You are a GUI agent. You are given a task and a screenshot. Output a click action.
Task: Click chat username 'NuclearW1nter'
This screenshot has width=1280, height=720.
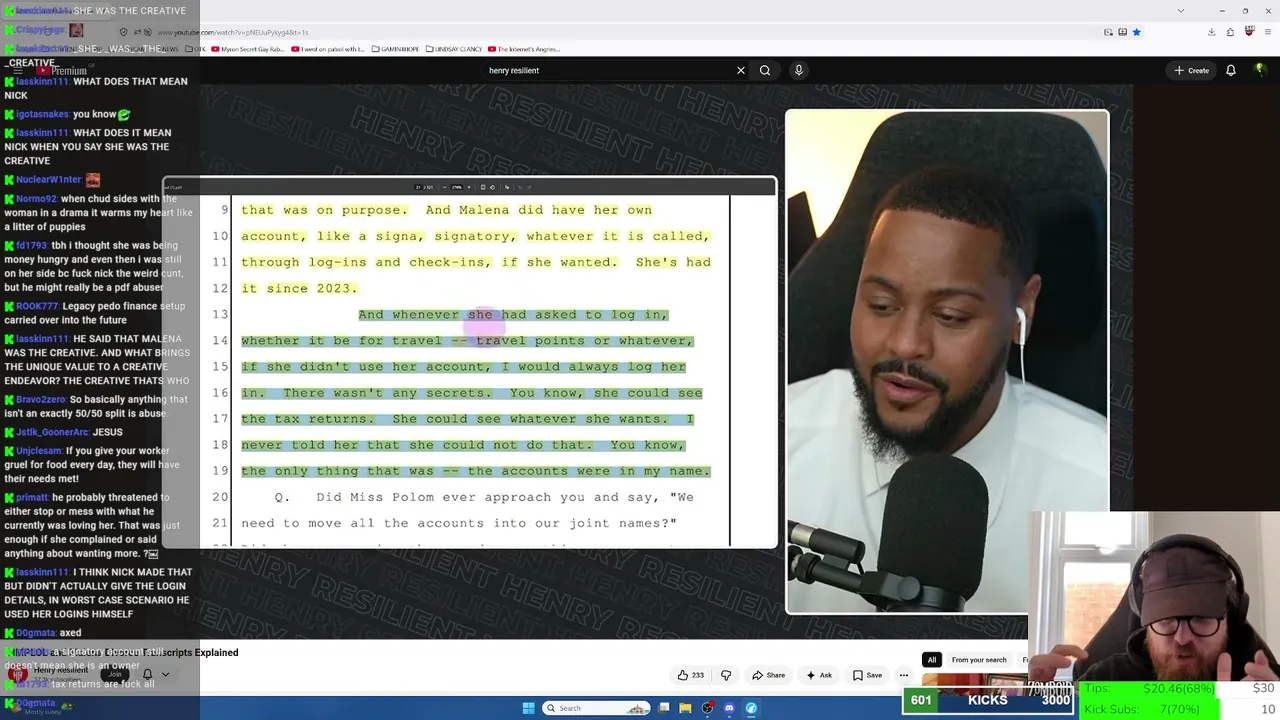pos(49,179)
